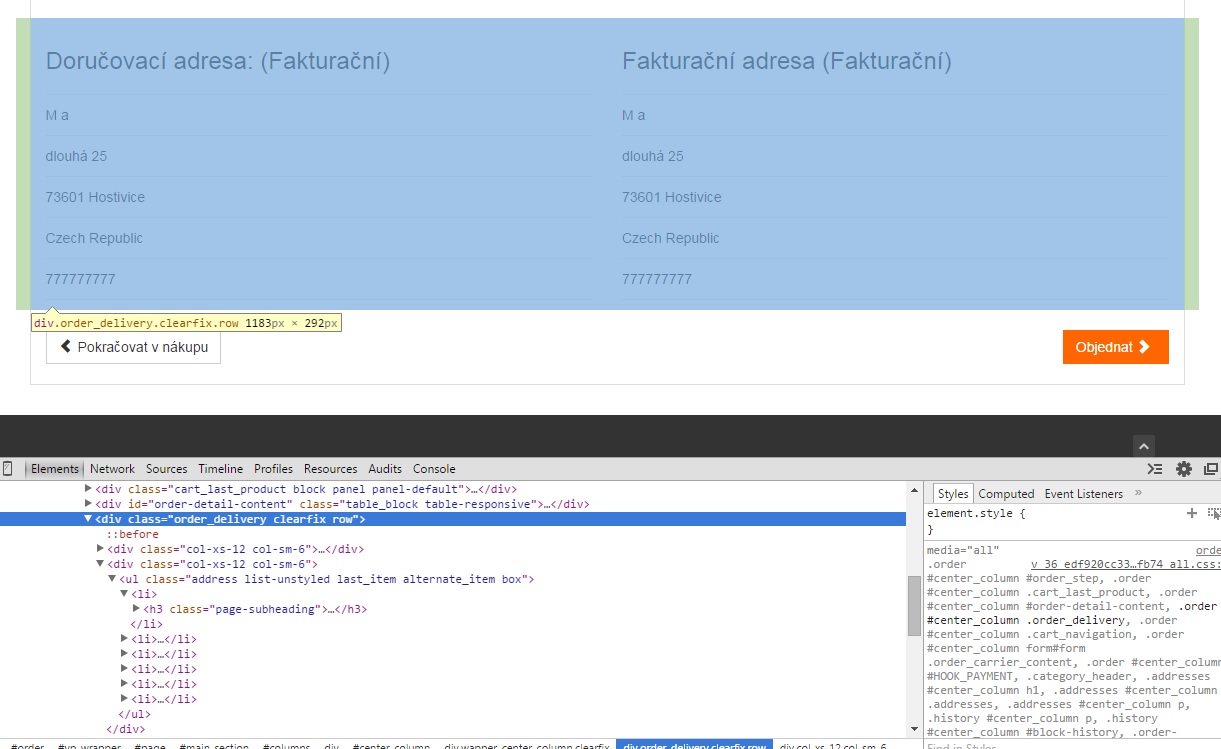Click Czech Republic under Fakturační adresa

click(x=671, y=238)
